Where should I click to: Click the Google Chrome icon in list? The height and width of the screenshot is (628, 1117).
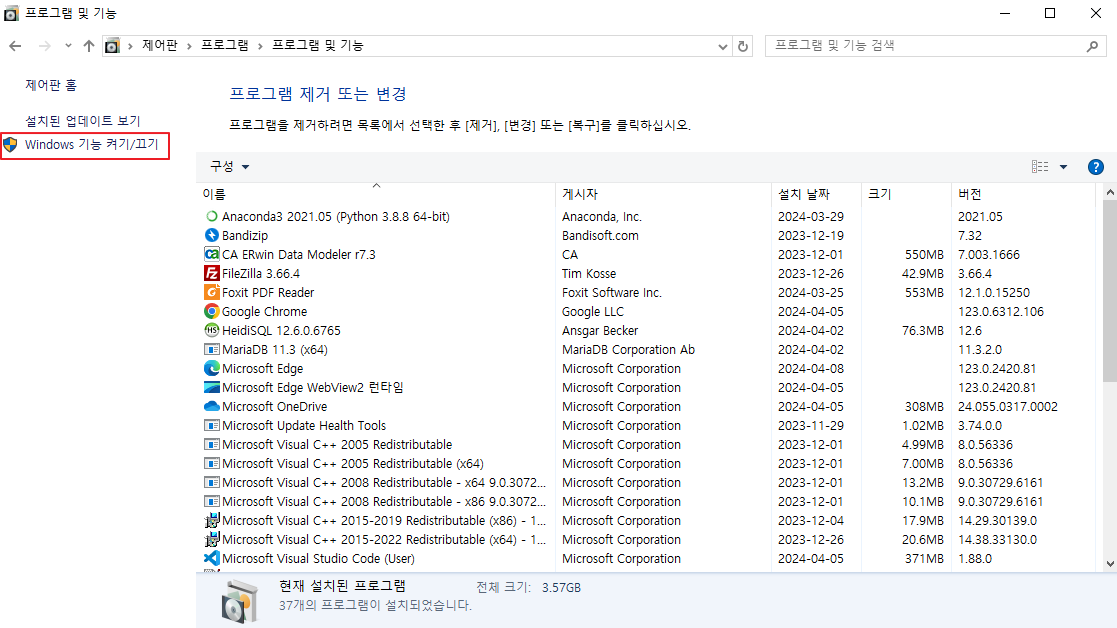pyautogui.click(x=212, y=311)
